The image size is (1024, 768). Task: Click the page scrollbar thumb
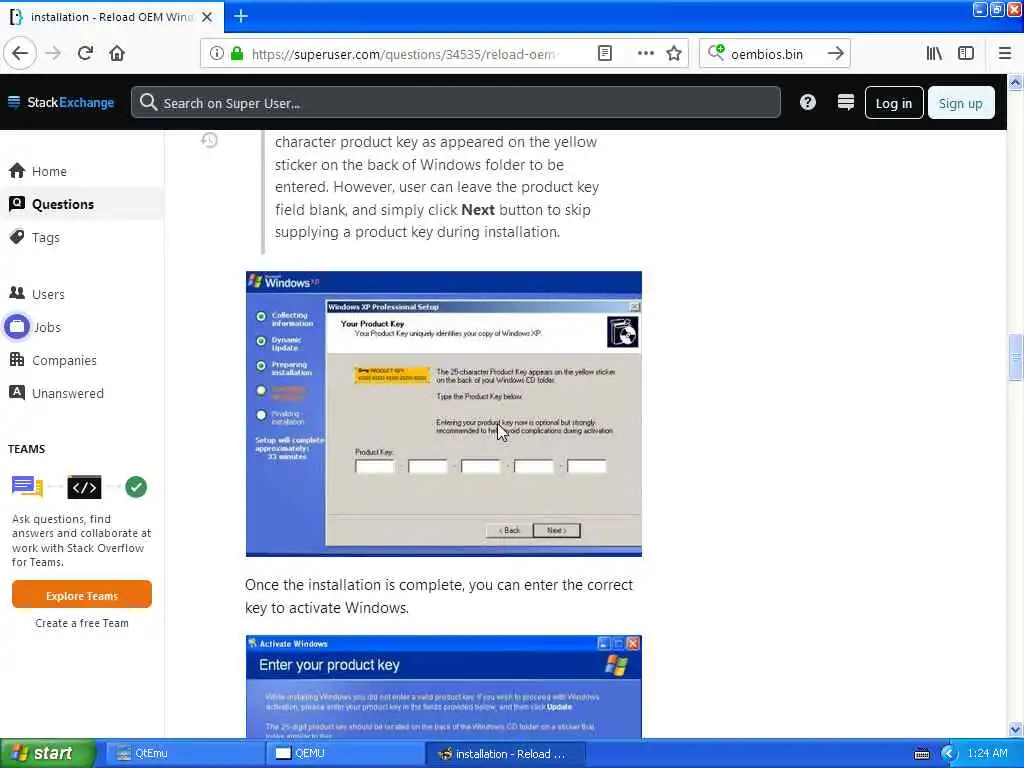tap(1015, 357)
